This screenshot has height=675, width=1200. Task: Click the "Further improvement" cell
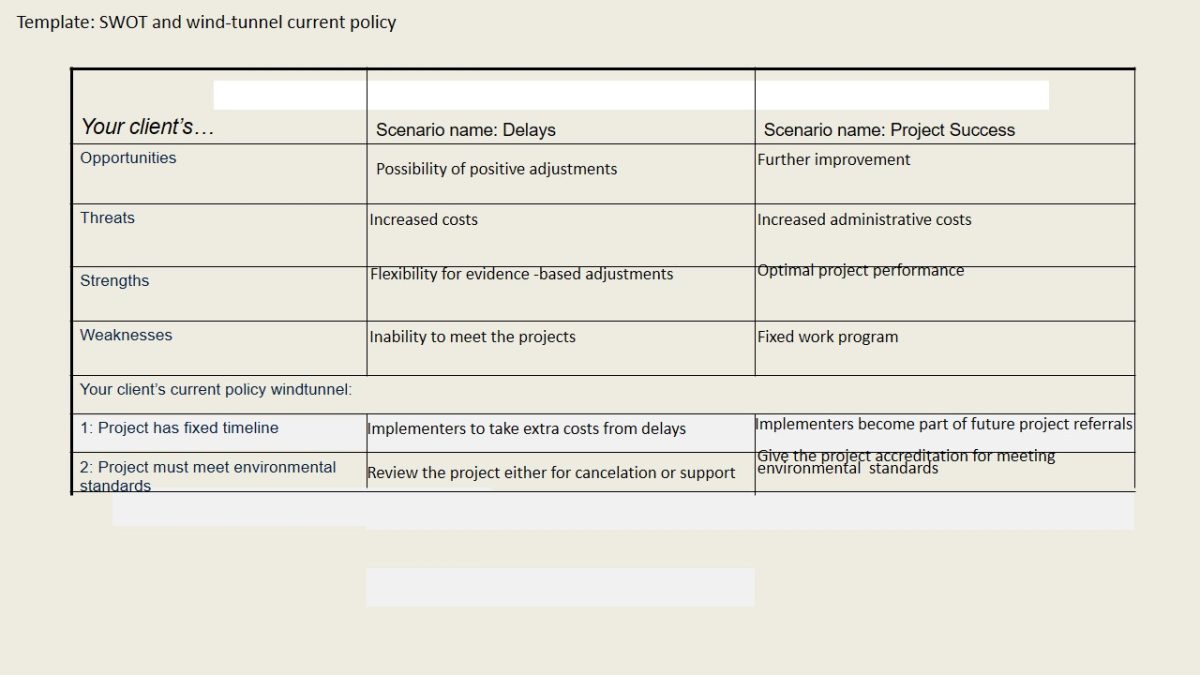(833, 160)
